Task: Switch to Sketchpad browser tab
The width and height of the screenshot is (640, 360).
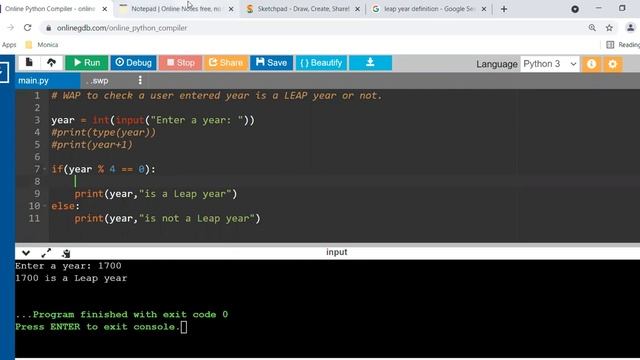Action: point(303,9)
